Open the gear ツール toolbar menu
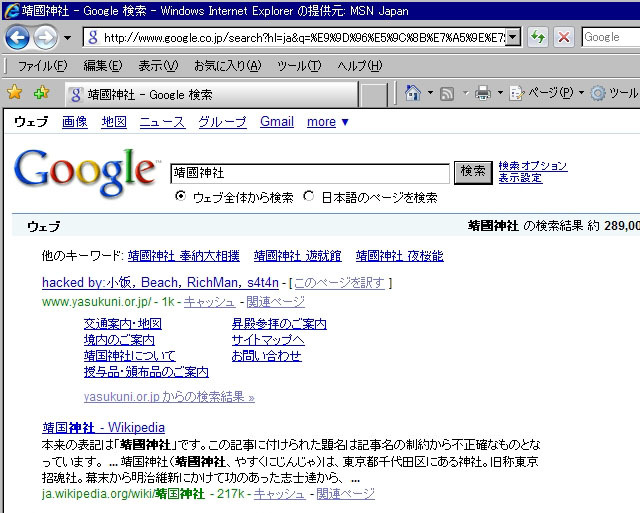This screenshot has width=640, height=513. 614,93
